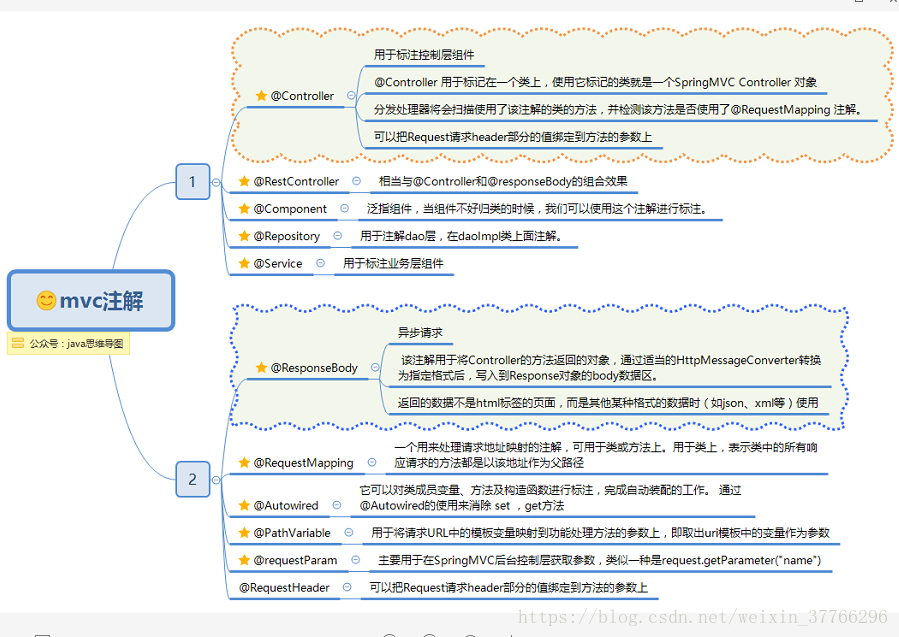Collapse the @RequestMapping branch
Screen dimensions: 899x637
[x=372, y=462]
